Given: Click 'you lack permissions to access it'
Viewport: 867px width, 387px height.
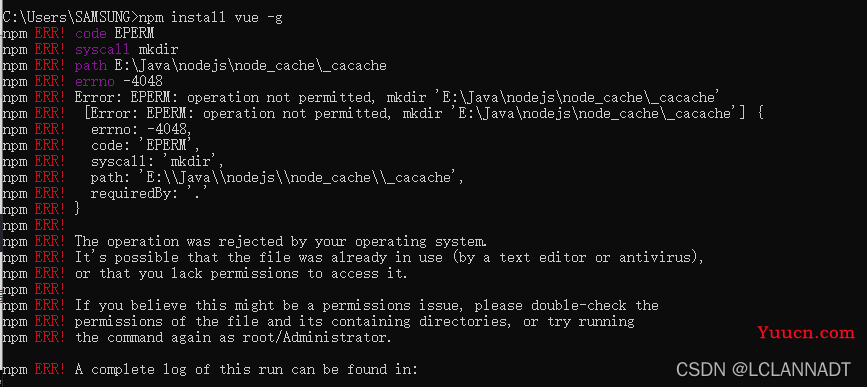Looking at the screenshot, I should pyautogui.click(x=273, y=274).
